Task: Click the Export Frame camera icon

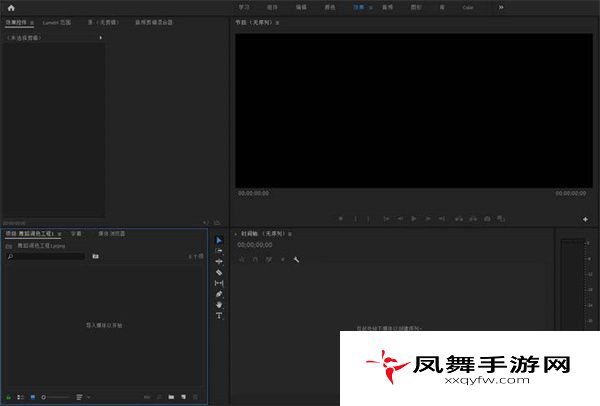Action: [487, 218]
